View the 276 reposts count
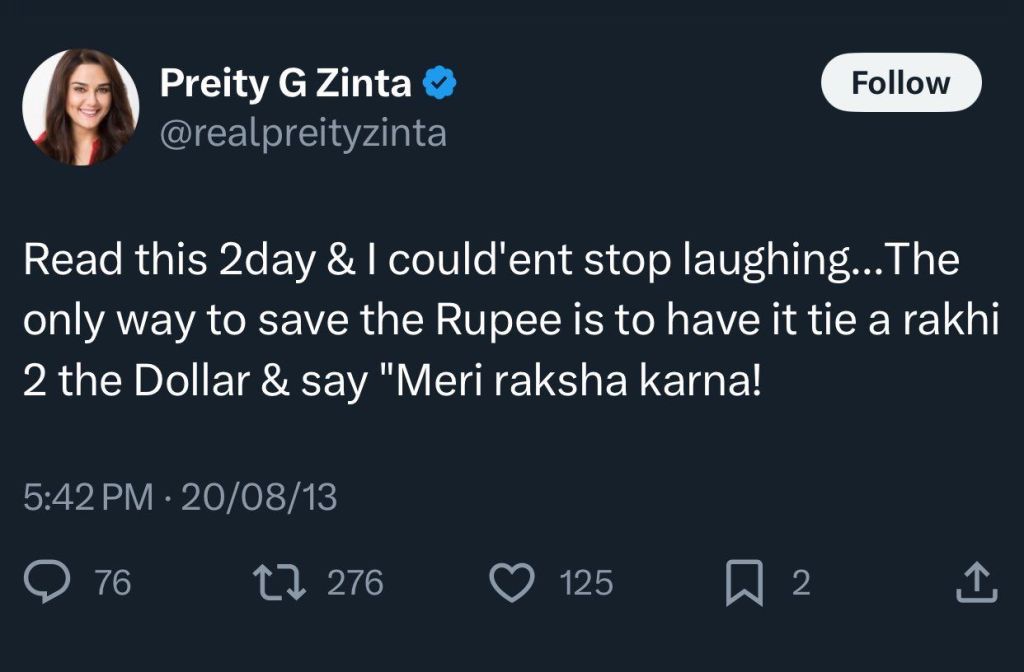This screenshot has width=1024, height=672. point(356,583)
